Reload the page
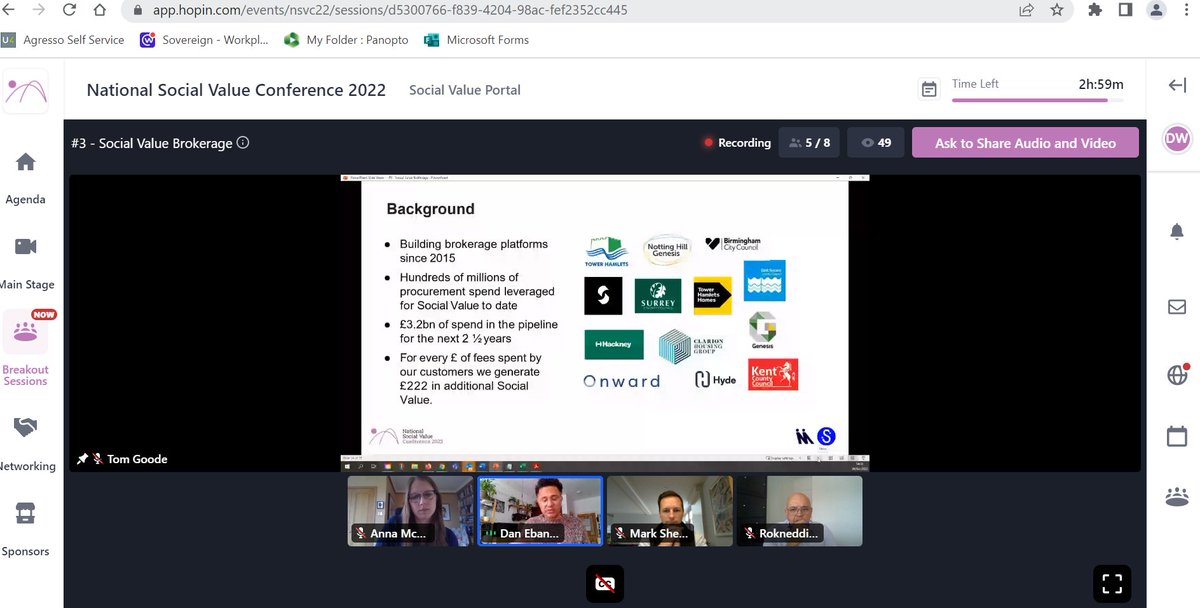This screenshot has width=1200, height=608. tap(69, 10)
